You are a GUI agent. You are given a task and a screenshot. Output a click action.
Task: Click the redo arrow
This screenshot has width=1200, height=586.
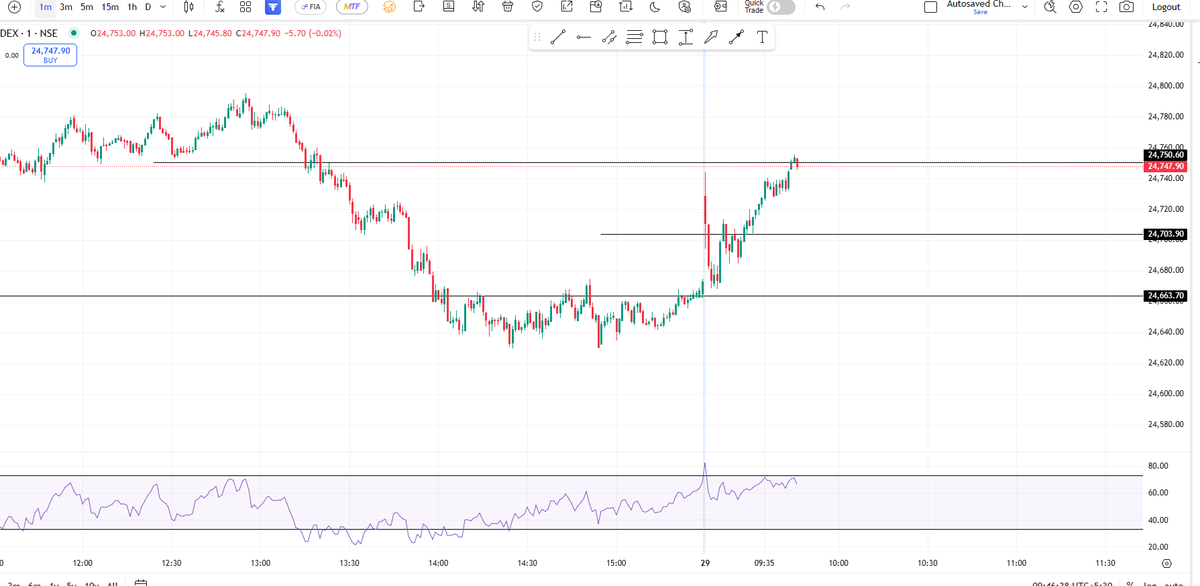846,7
